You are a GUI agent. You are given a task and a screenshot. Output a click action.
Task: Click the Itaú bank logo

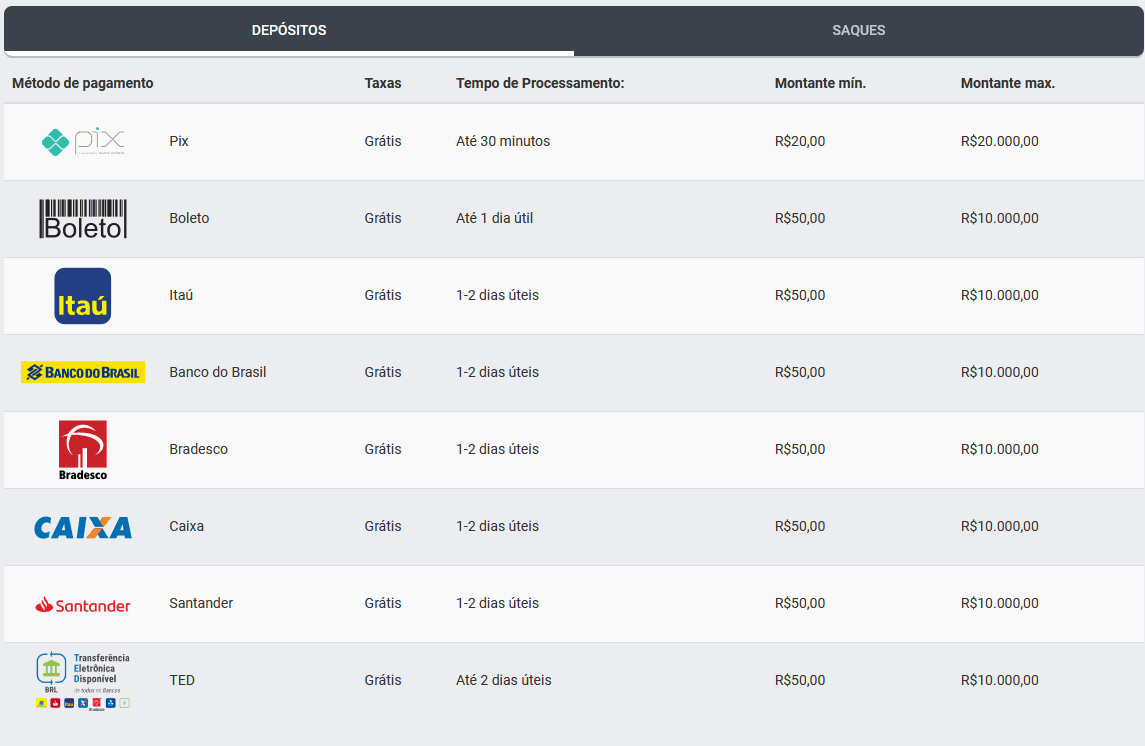[x=83, y=296]
